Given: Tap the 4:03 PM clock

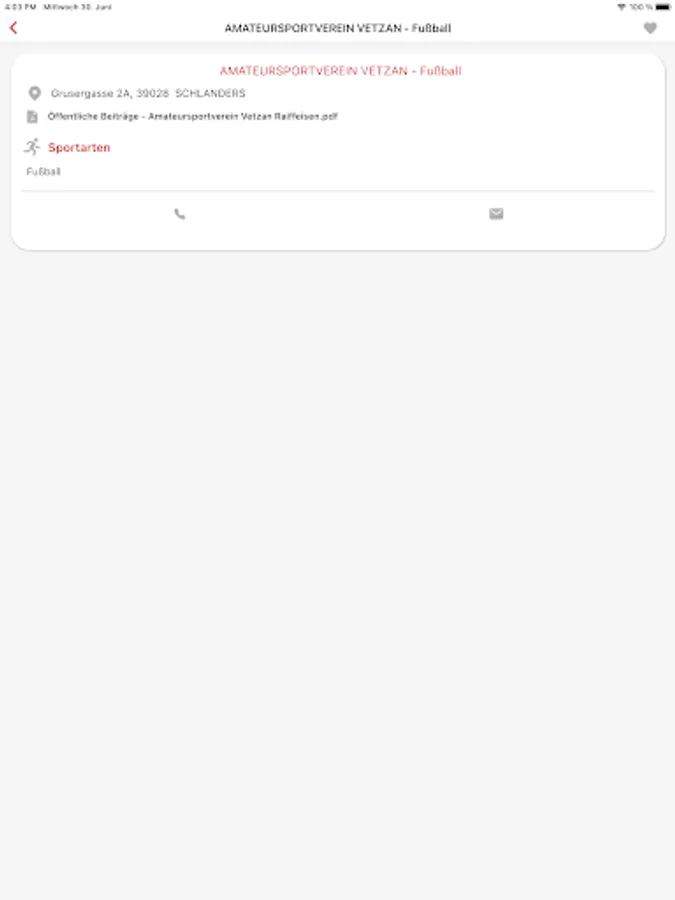Looking at the screenshot, I should coord(20,7).
